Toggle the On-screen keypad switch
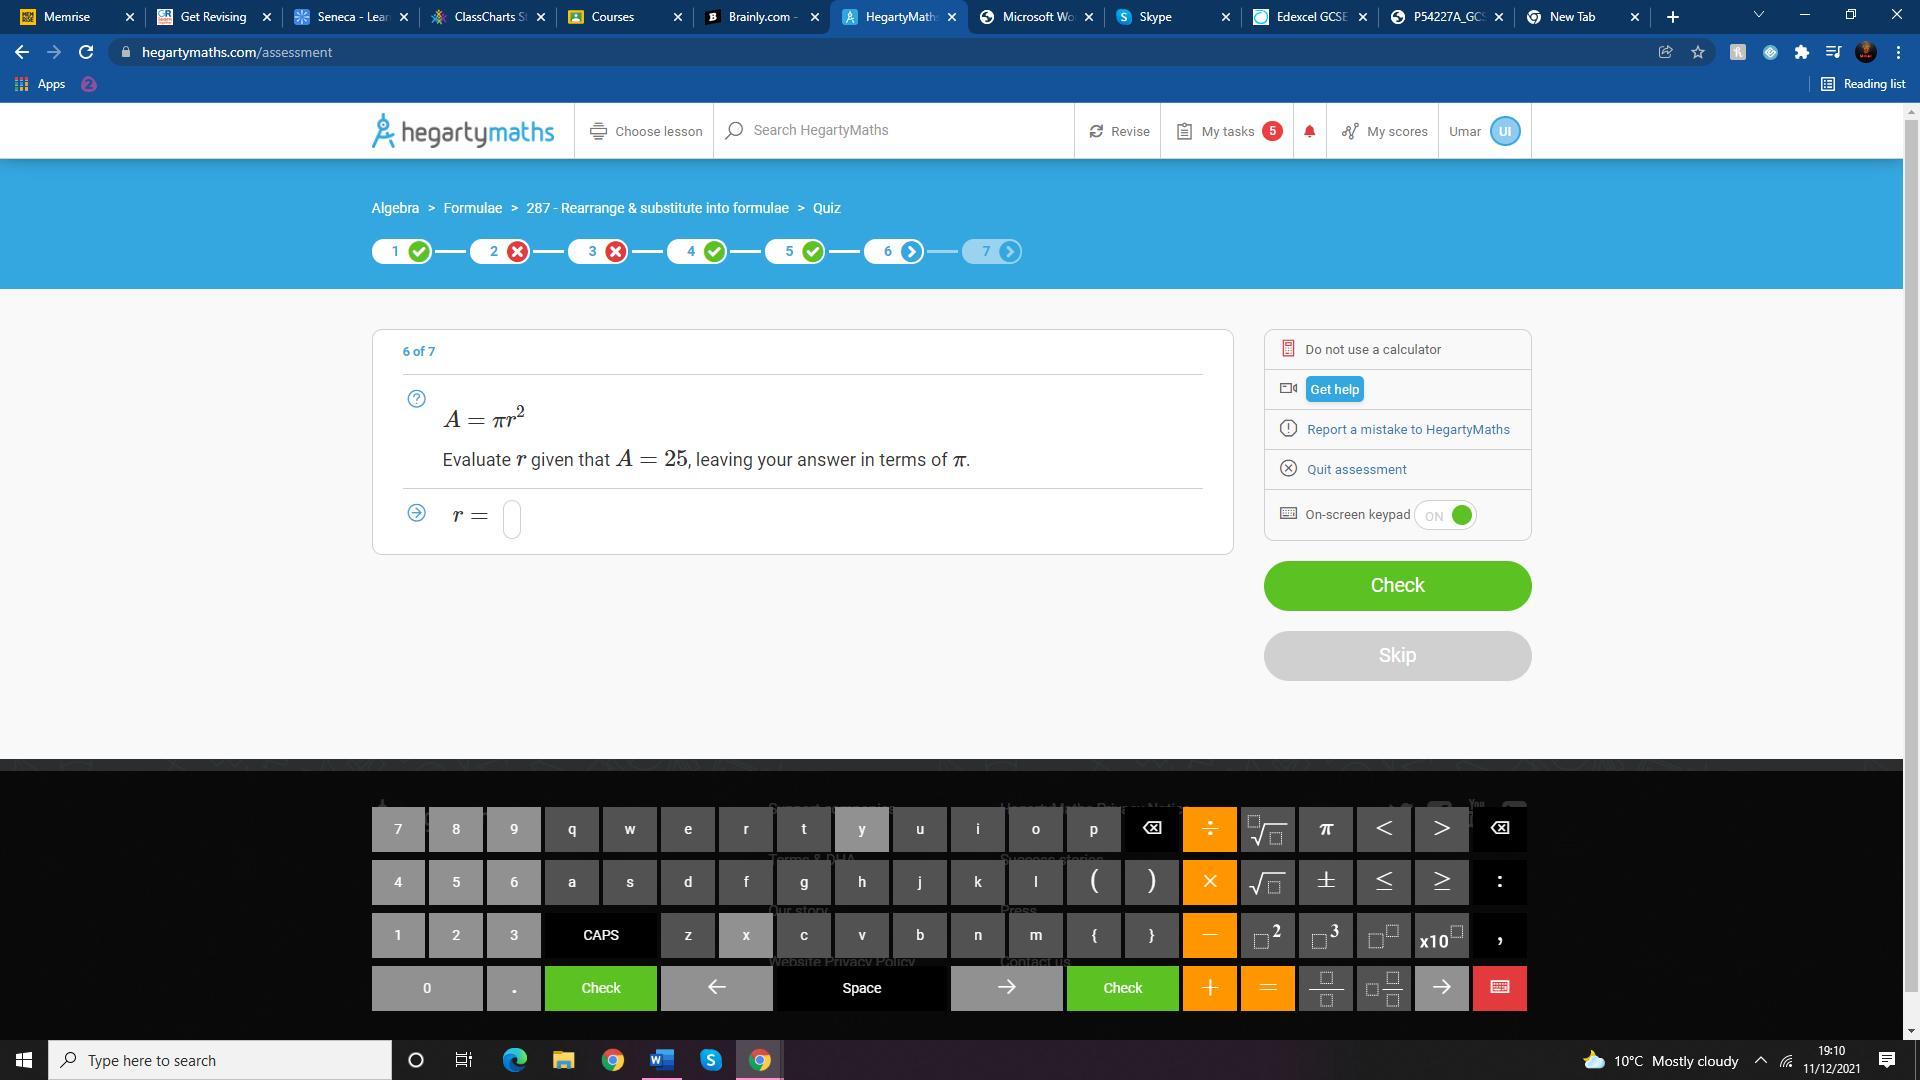The image size is (1920, 1080). [1446, 516]
